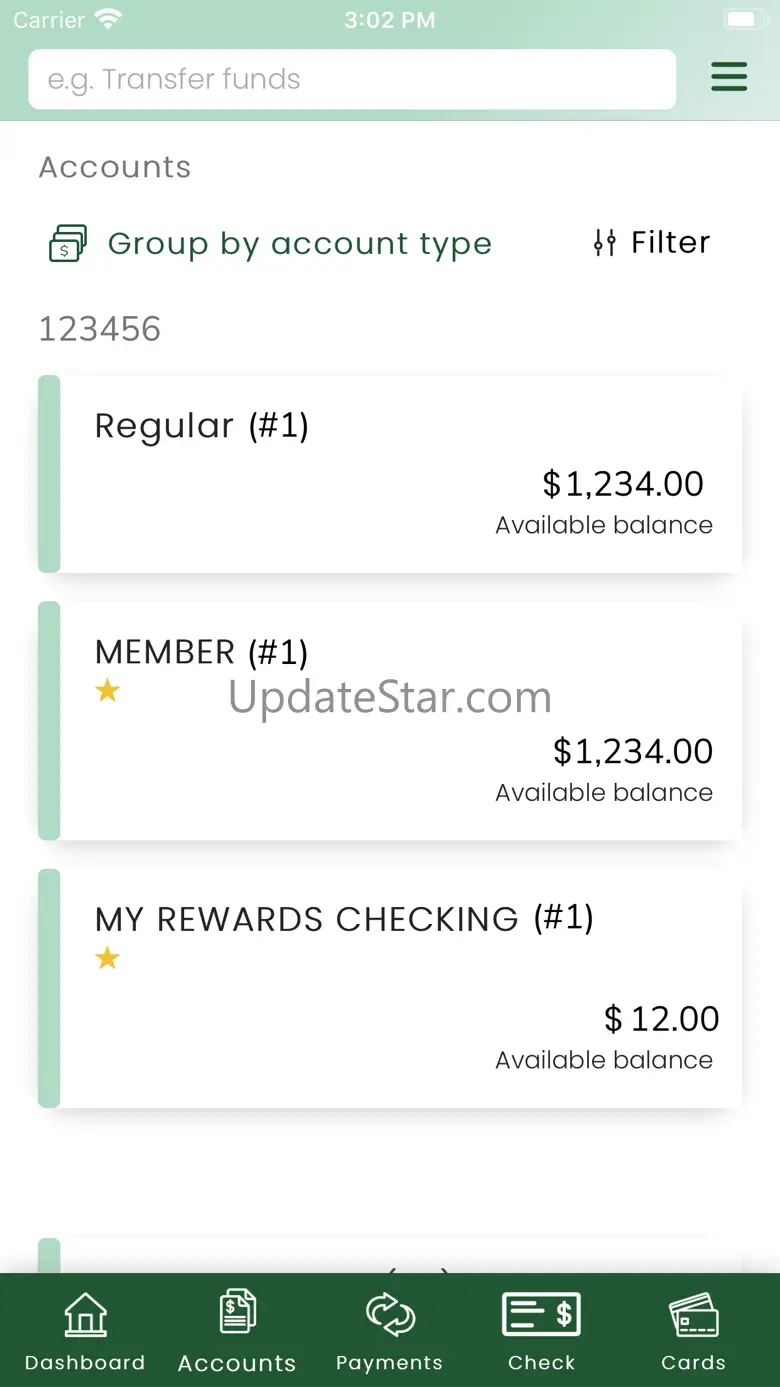Open the Accounts document icon
Viewport: 780px width, 1387px height.
(237, 1311)
